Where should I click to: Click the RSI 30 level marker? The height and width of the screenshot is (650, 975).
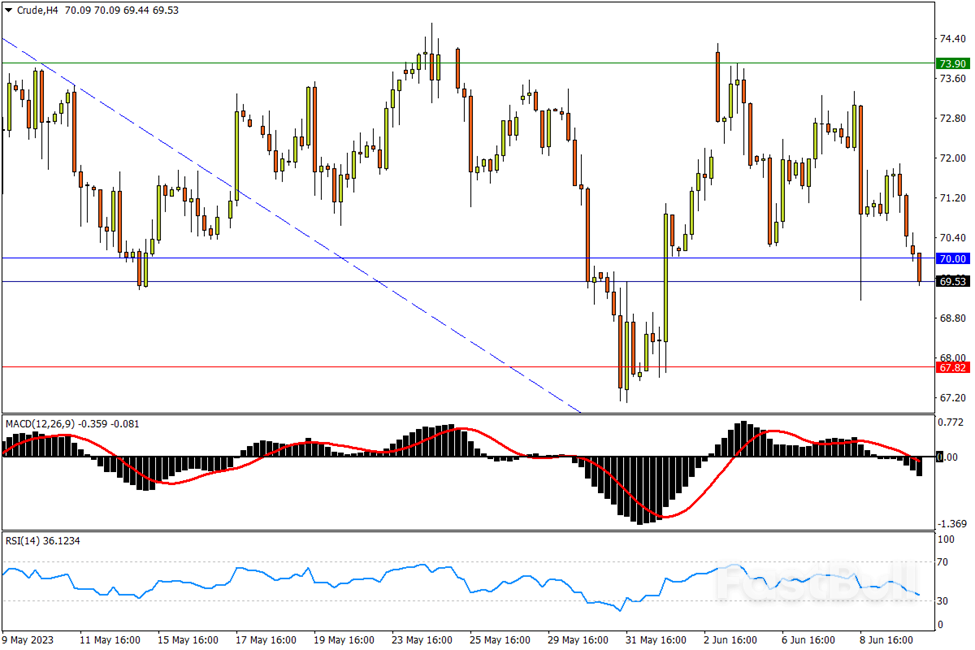click(943, 601)
